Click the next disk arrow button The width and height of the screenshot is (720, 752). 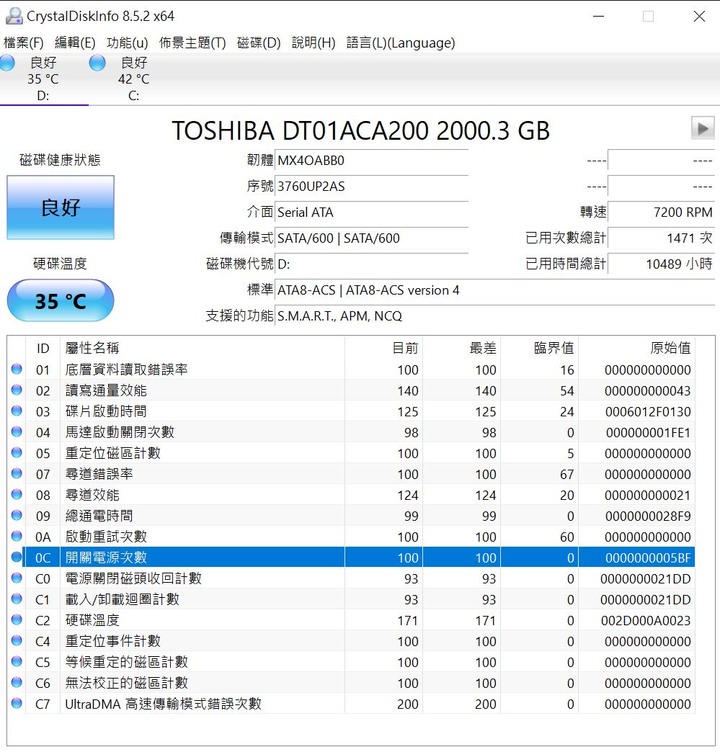[x=703, y=129]
